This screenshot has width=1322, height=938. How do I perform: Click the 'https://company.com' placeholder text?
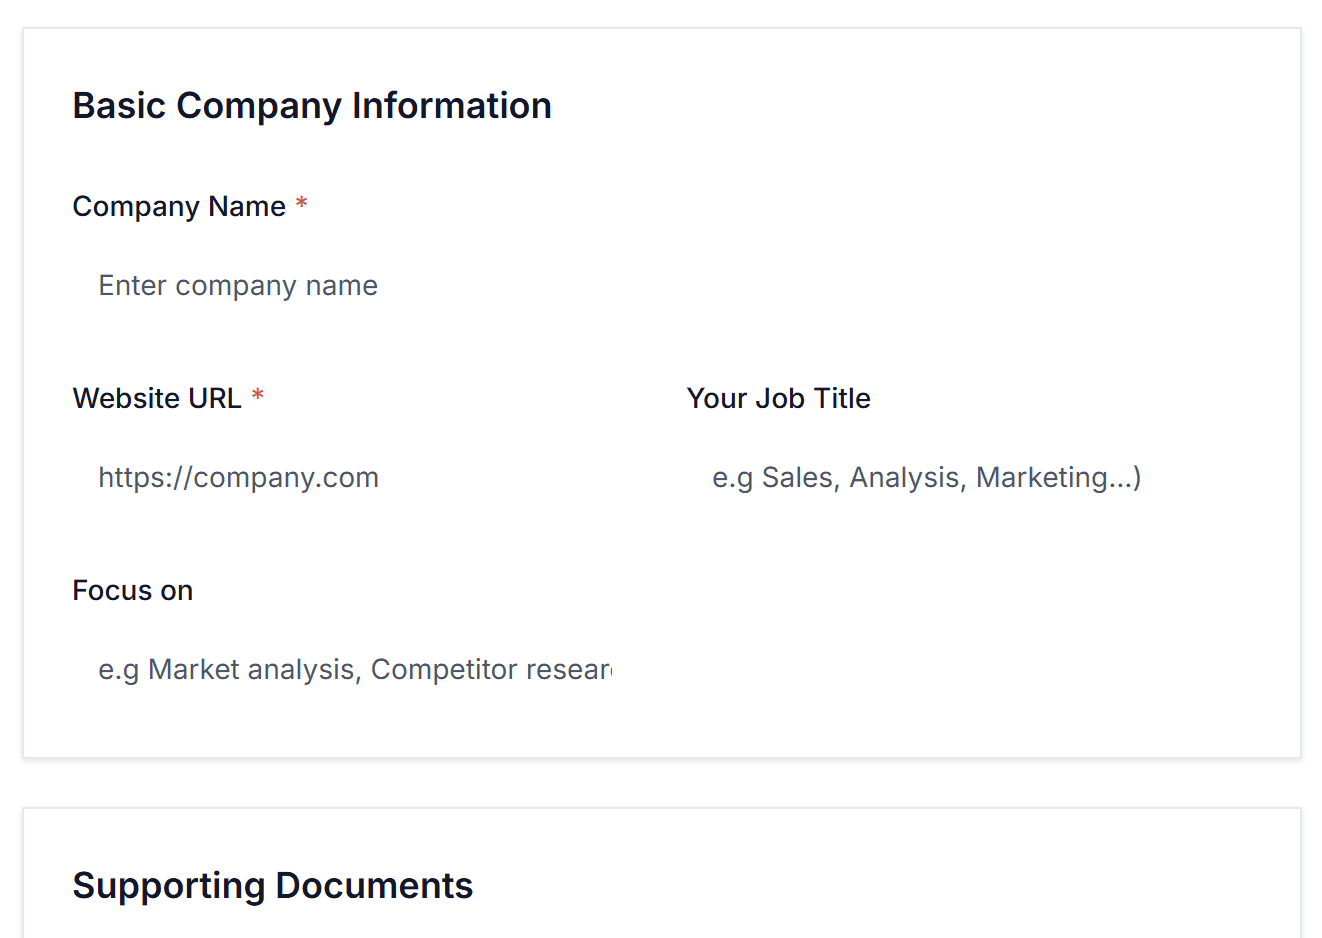click(238, 478)
